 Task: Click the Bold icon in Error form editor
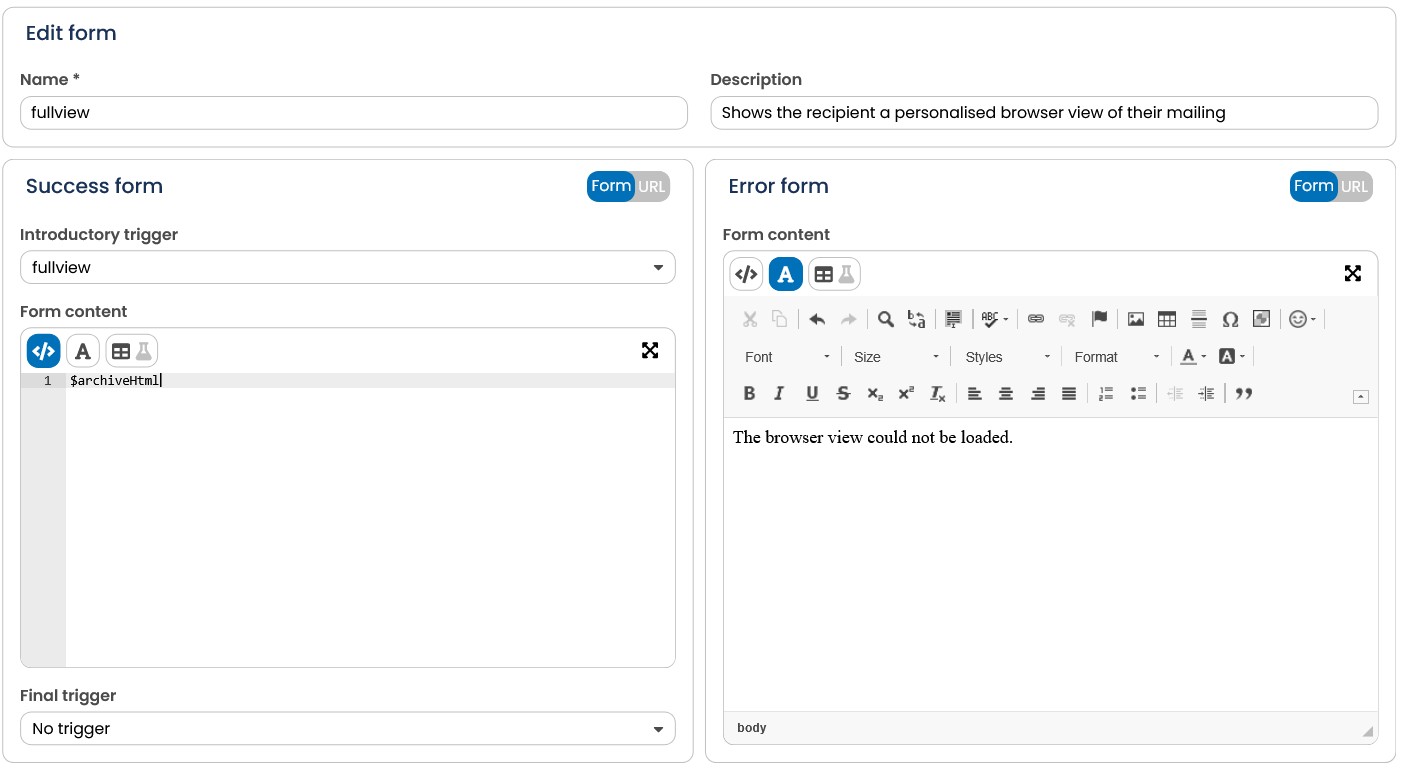click(x=749, y=394)
